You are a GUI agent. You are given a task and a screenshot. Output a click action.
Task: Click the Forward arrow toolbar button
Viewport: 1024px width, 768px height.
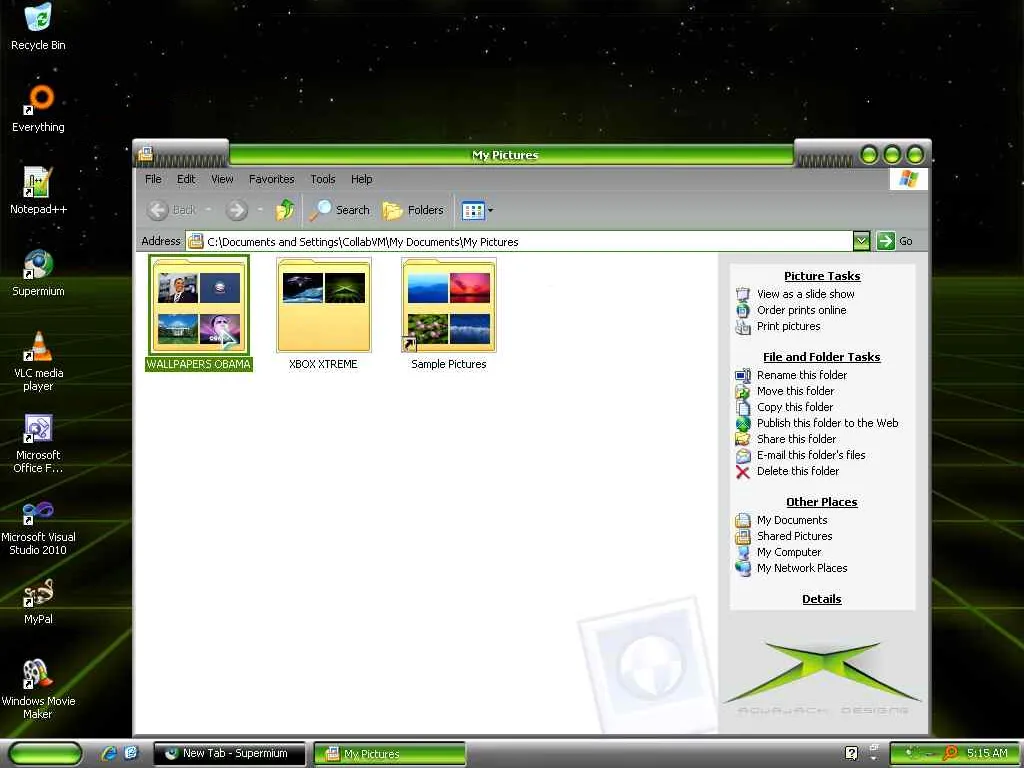tap(236, 210)
